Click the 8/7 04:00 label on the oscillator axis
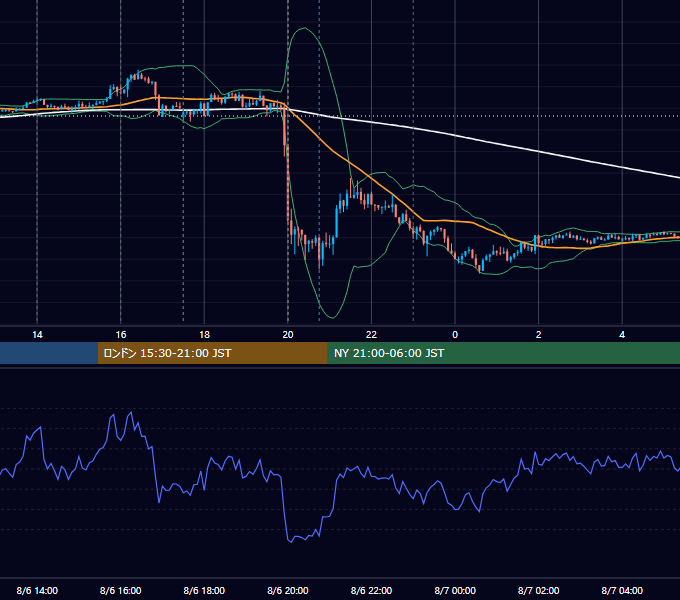 (622, 590)
